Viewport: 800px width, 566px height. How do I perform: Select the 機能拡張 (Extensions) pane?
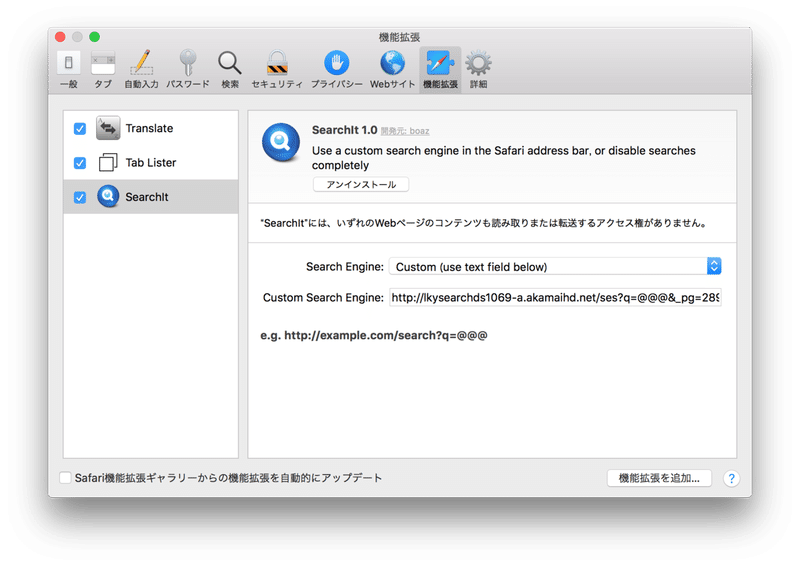pyautogui.click(x=440, y=69)
